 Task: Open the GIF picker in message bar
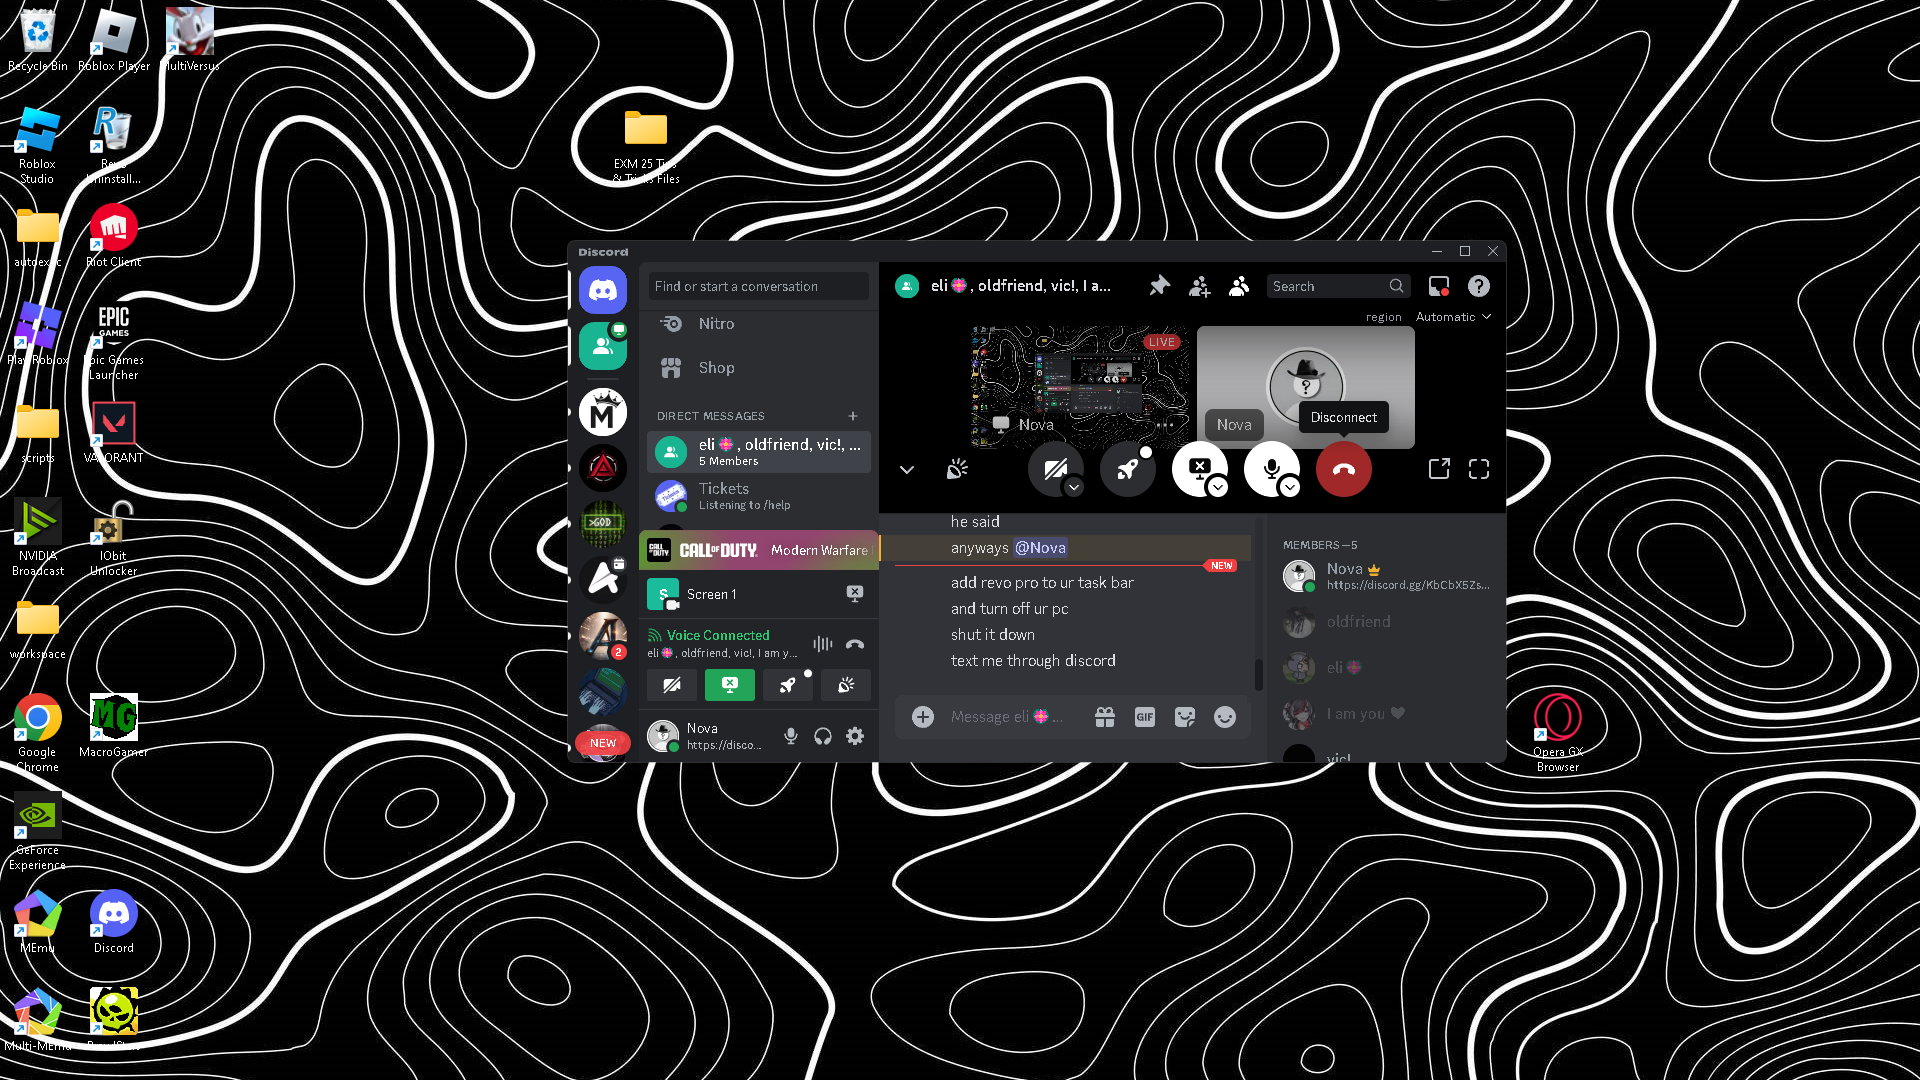[x=1144, y=717]
